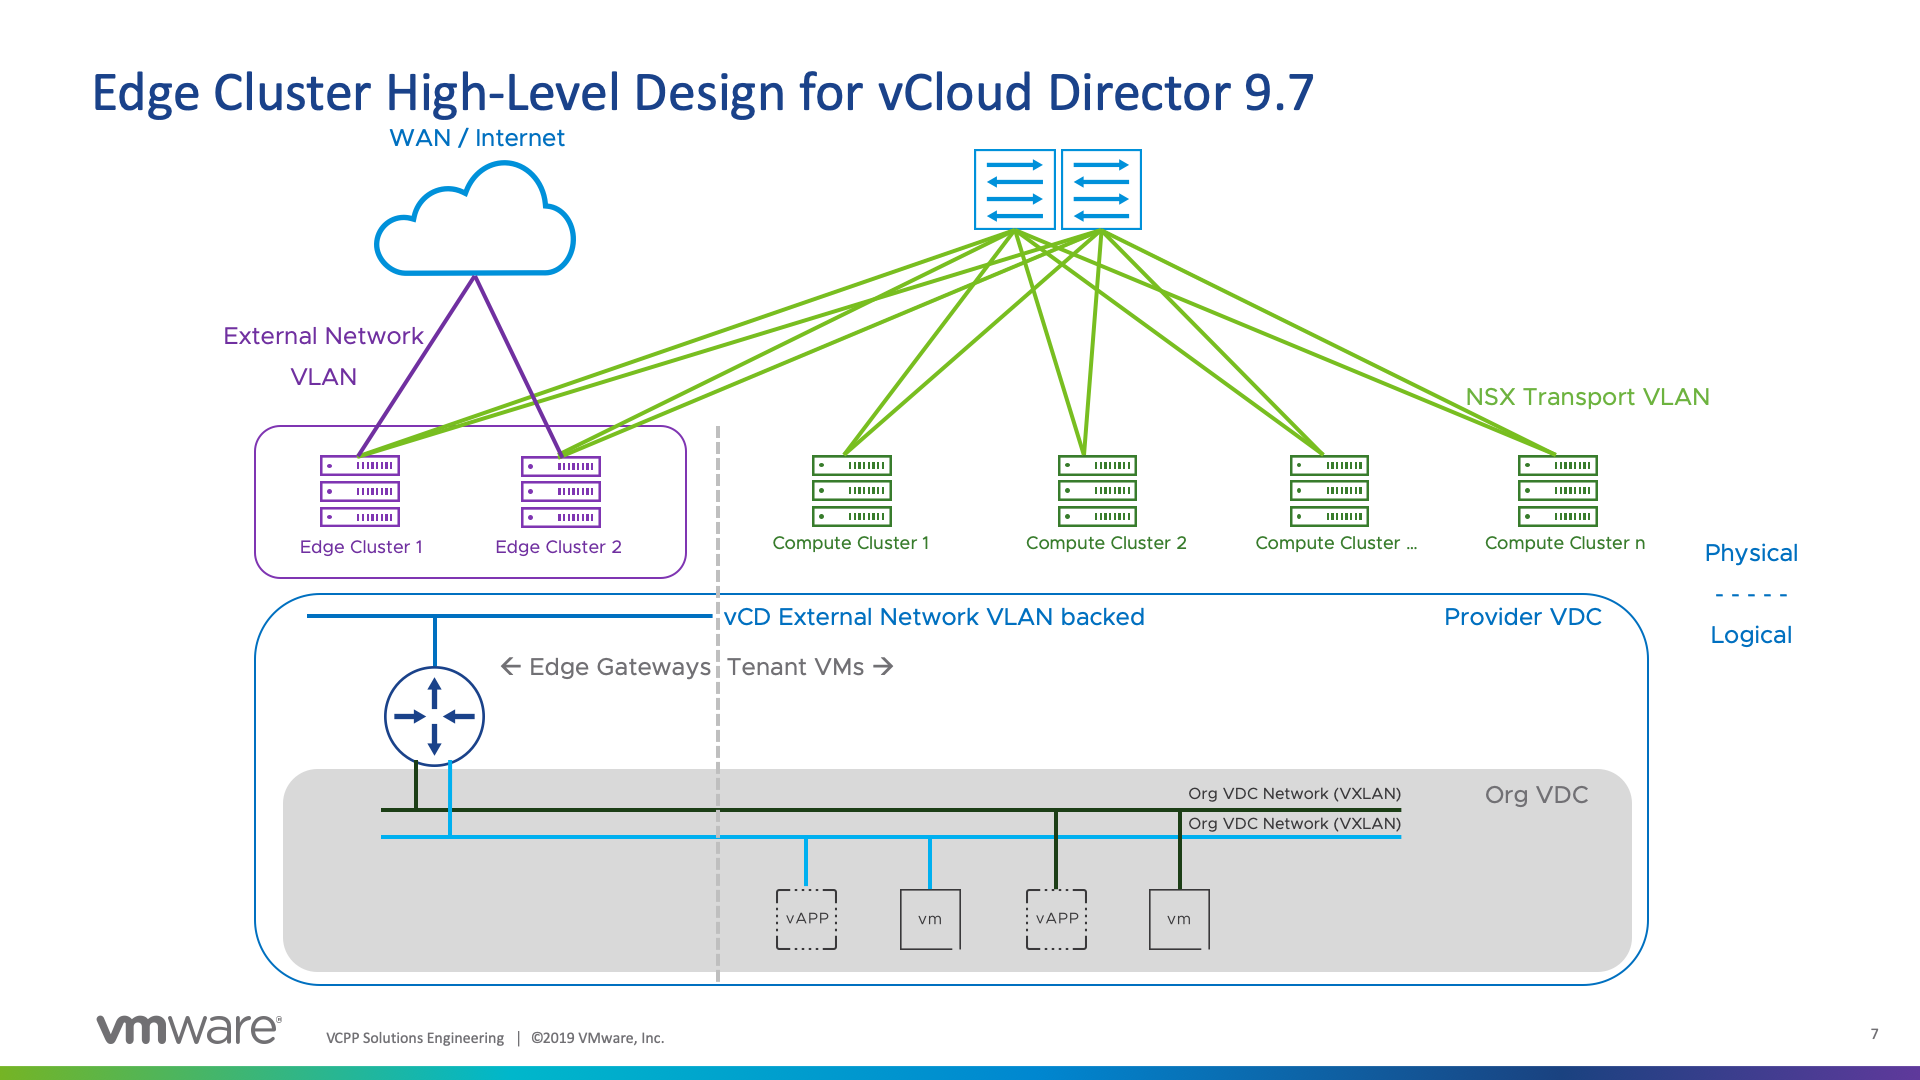Select the NSX Transport VLAN label
Screen dimensions: 1920x1080
coord(1587,397)
